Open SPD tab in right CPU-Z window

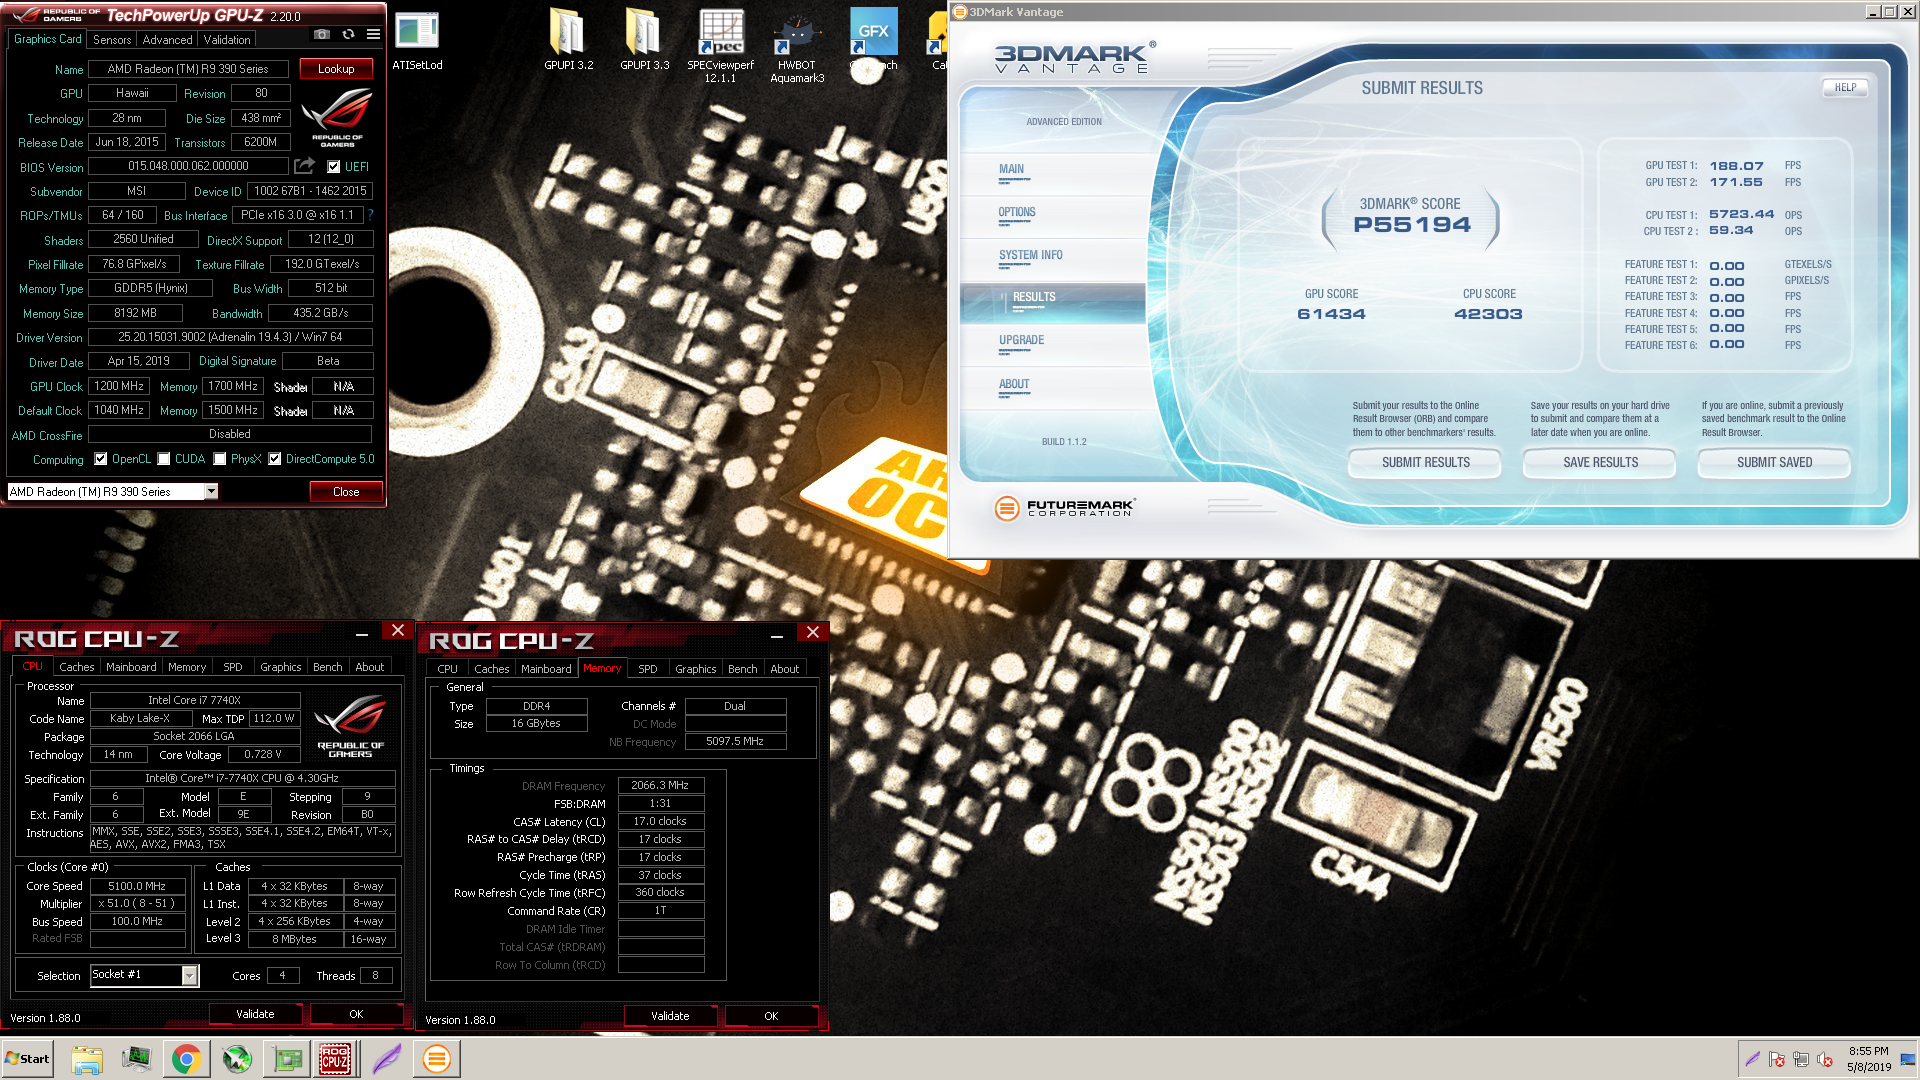click(648, 669)
